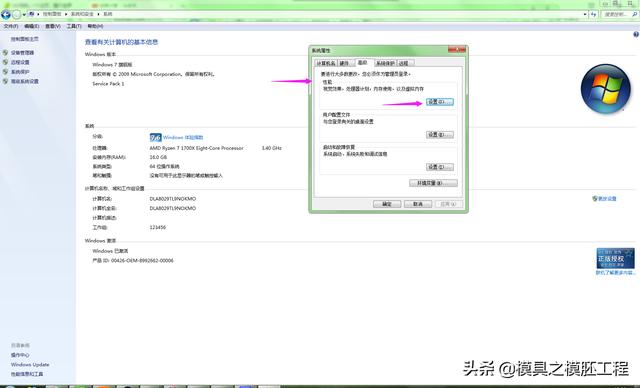Select 控制面板 breadcrumb in address bar
The width and height of the screenshot is (640, 388).
(52, 14)
